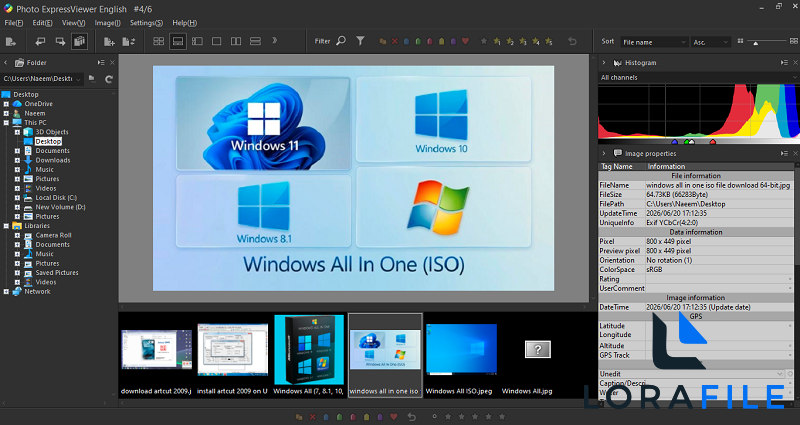Select 'Windows All ISO.jpeg' thumbnail
The width and height of the screenshot is (800, 425).
[461, 356]
